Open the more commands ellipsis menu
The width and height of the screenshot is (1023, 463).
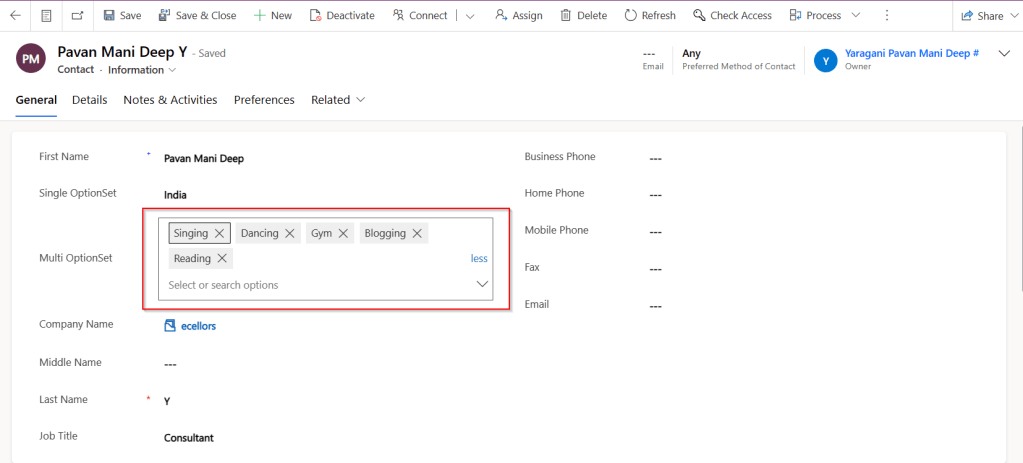click(x=887, y=15)
